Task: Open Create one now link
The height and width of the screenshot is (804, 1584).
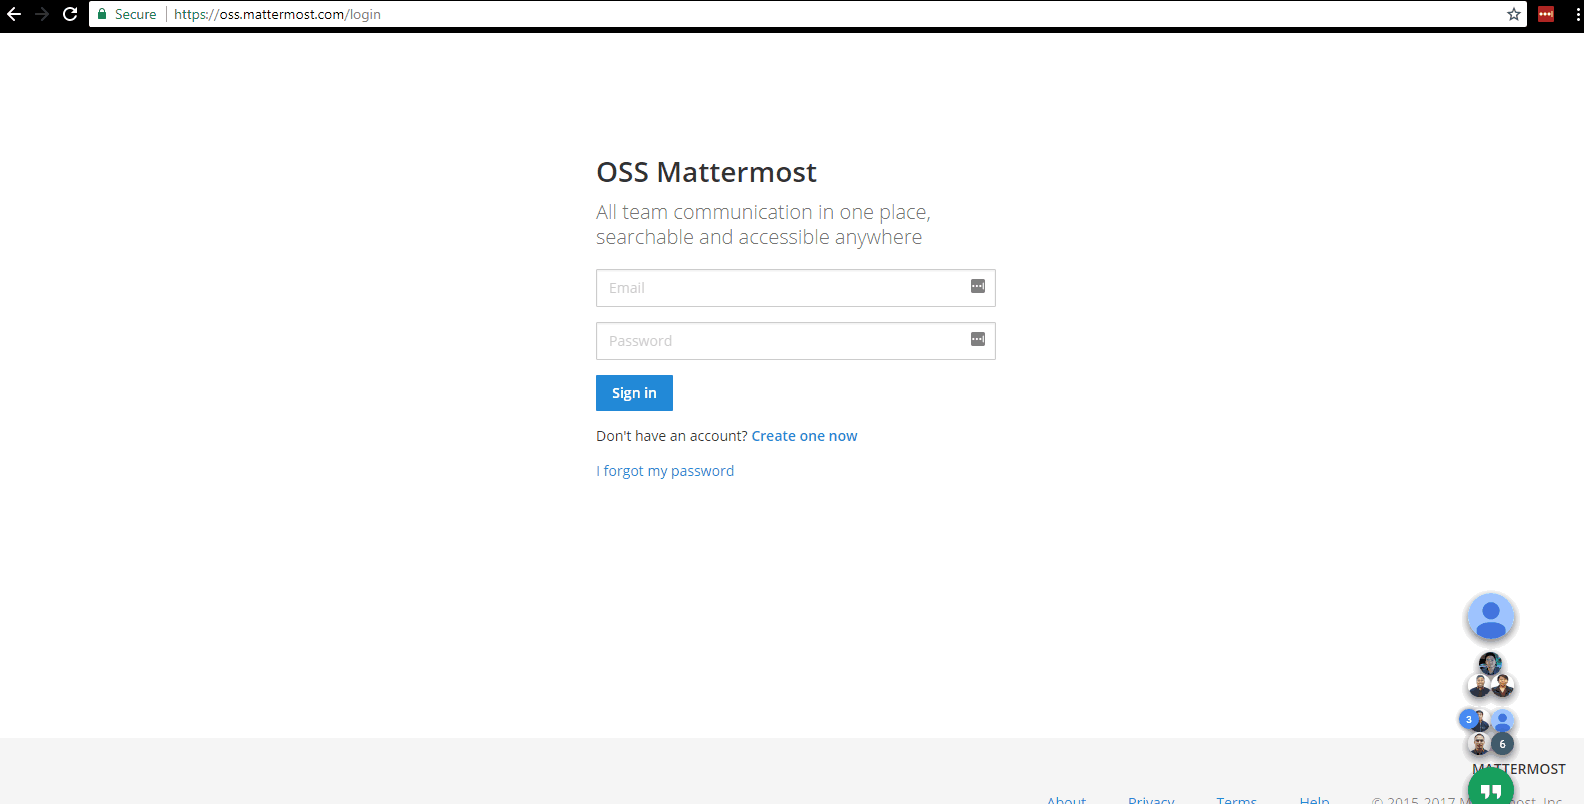Action: tap(804, 436)
